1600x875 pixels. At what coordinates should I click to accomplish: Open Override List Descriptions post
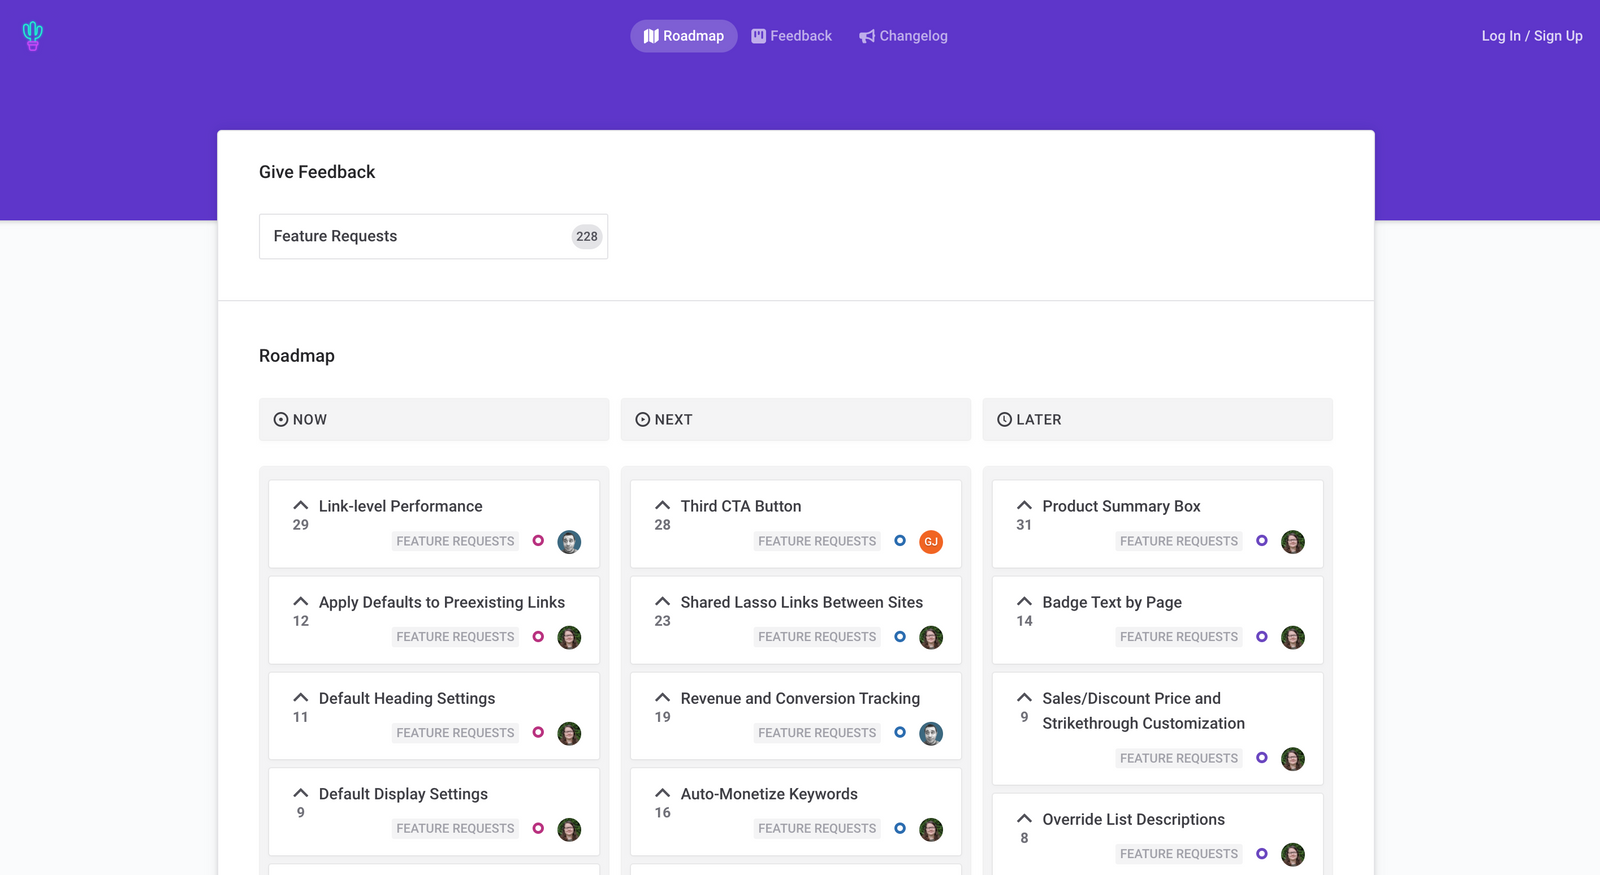pyautogui.click(x=1133, y=819)
